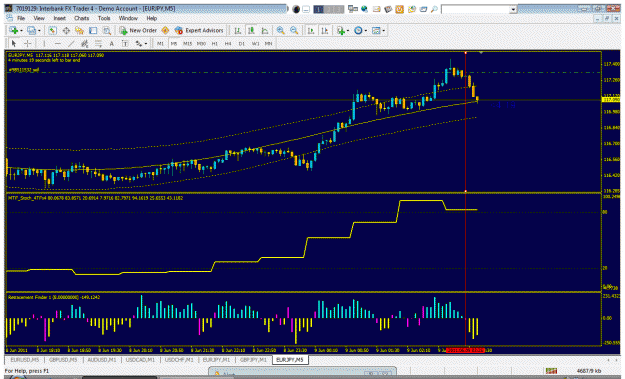Select the Trendline drawing tool

coord(71,43)
